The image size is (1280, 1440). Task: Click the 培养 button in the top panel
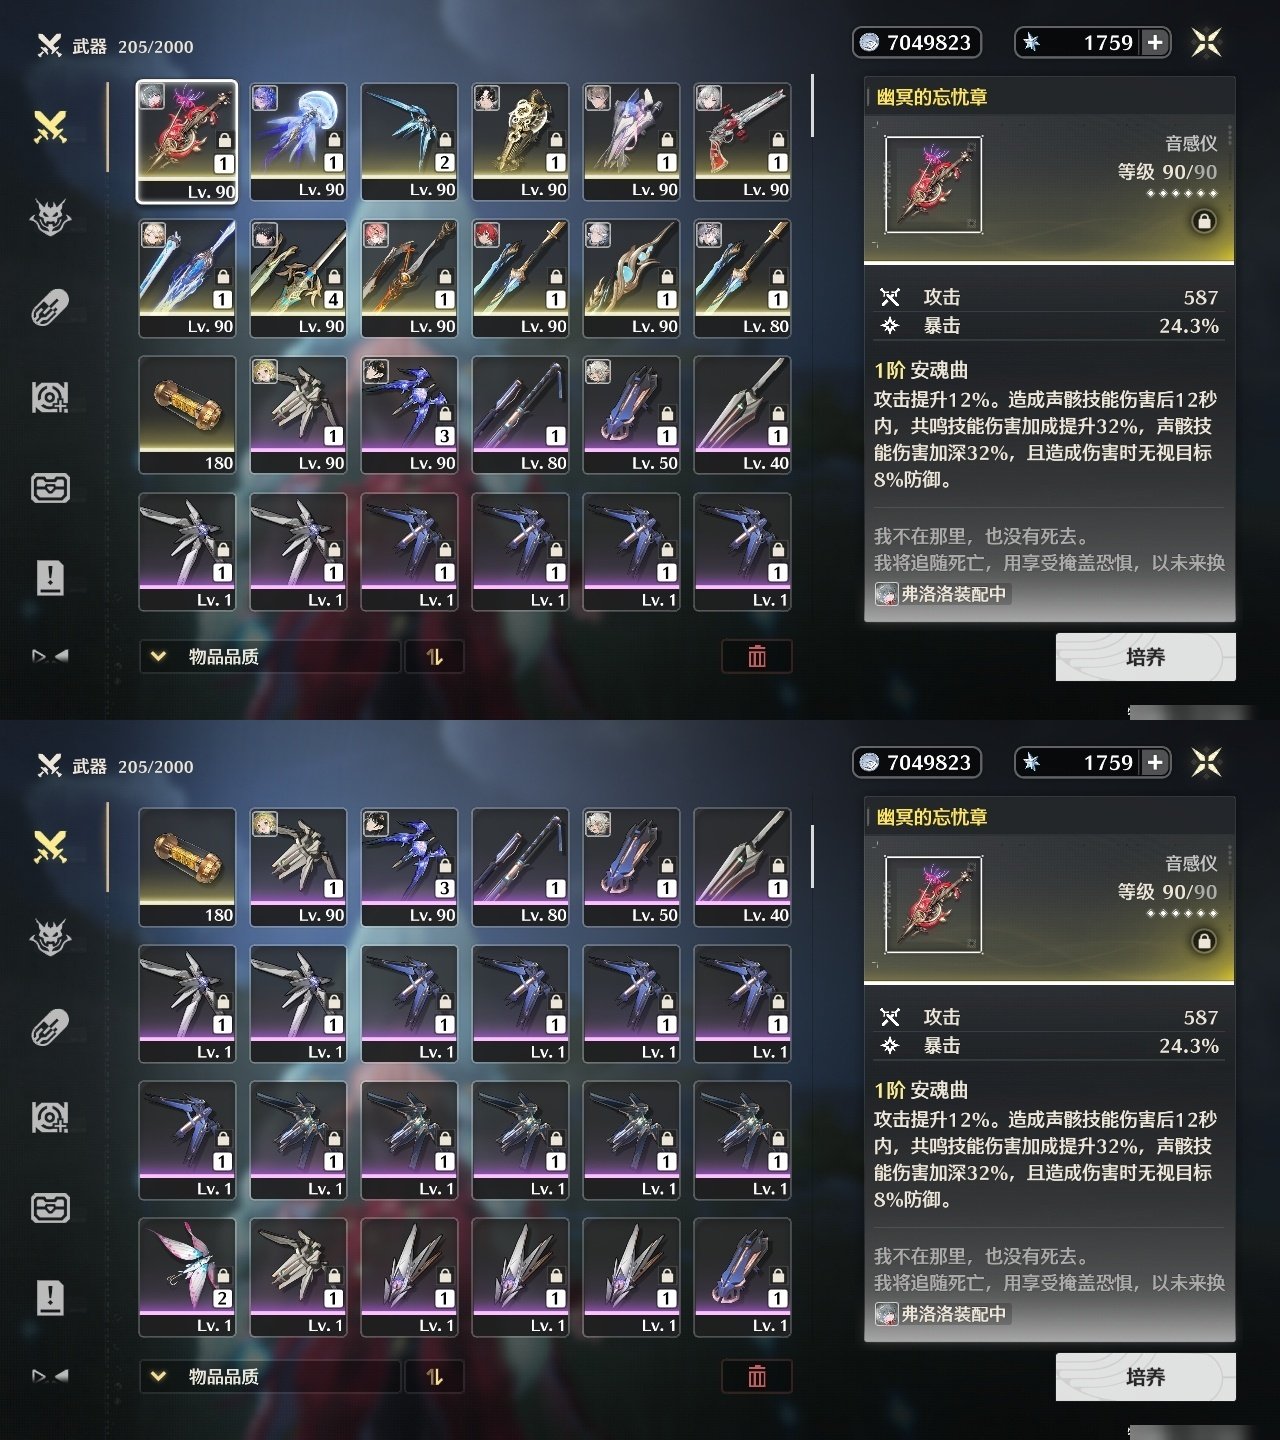[x=1145, y=657]
